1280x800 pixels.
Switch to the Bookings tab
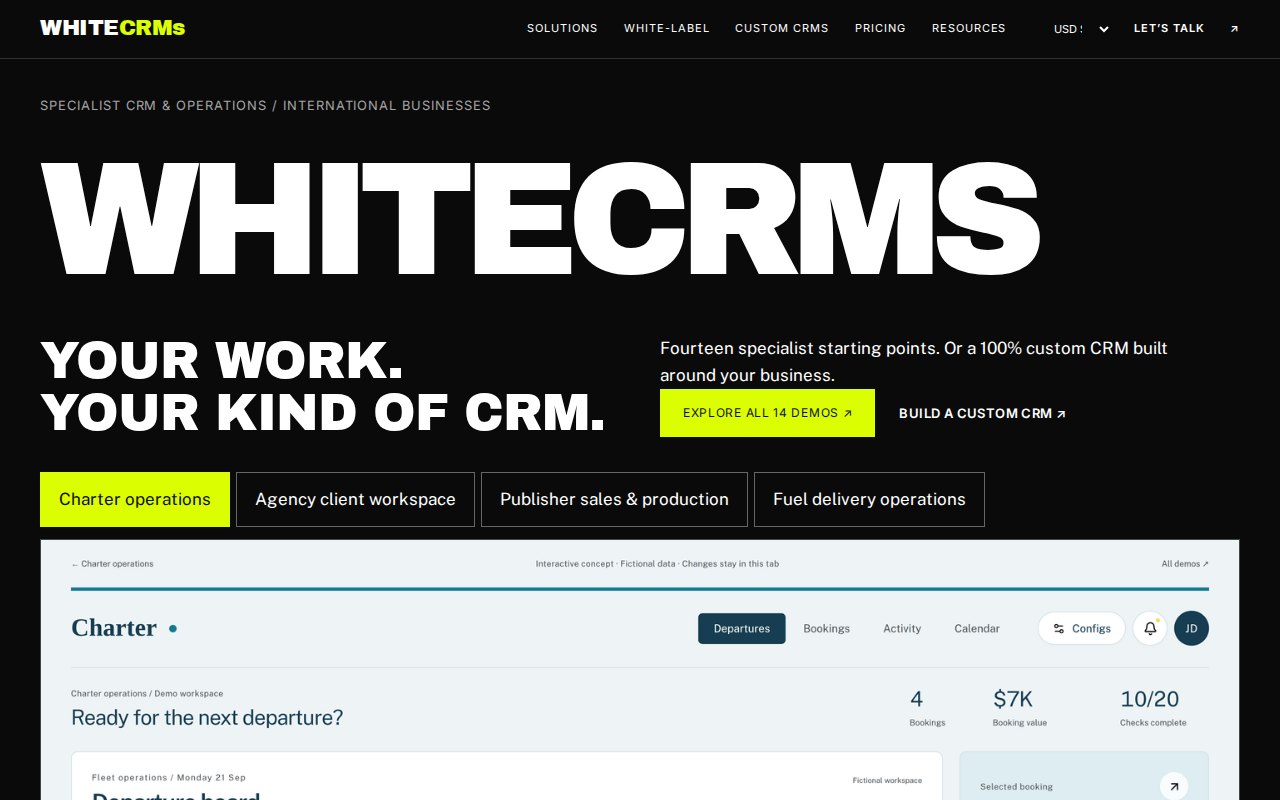[827, 628]
